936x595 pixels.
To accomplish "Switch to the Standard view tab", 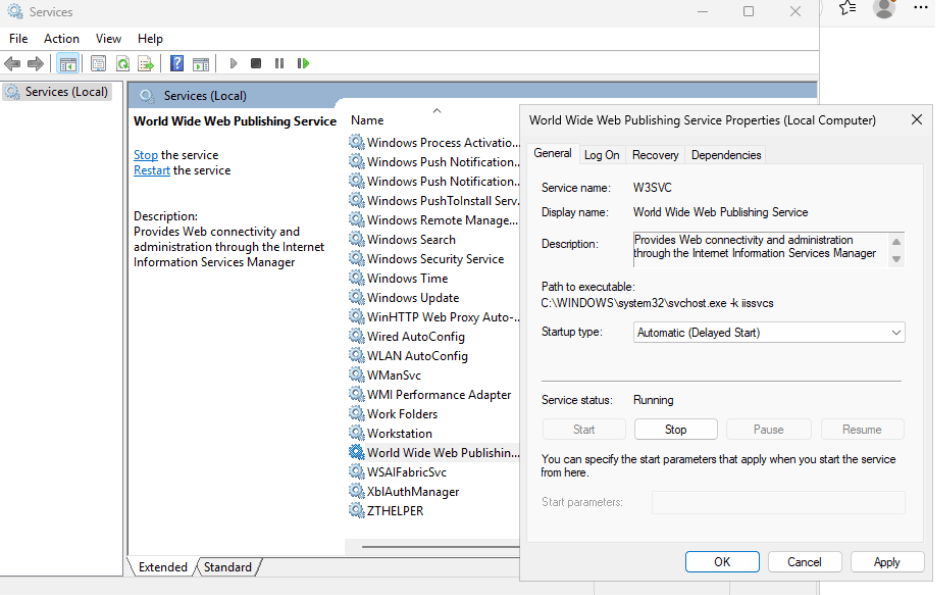I will pos(227,567).
